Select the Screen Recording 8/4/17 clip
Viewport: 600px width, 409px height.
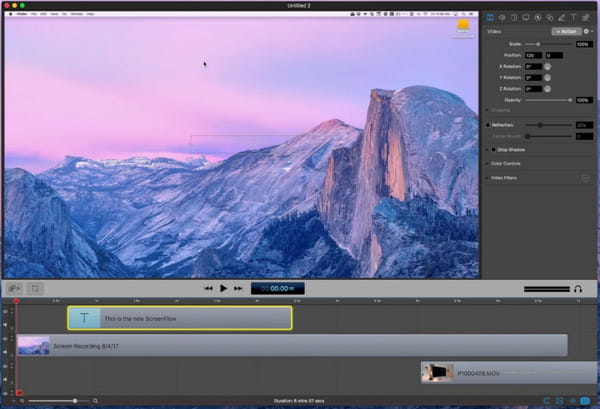coord(293,345)
